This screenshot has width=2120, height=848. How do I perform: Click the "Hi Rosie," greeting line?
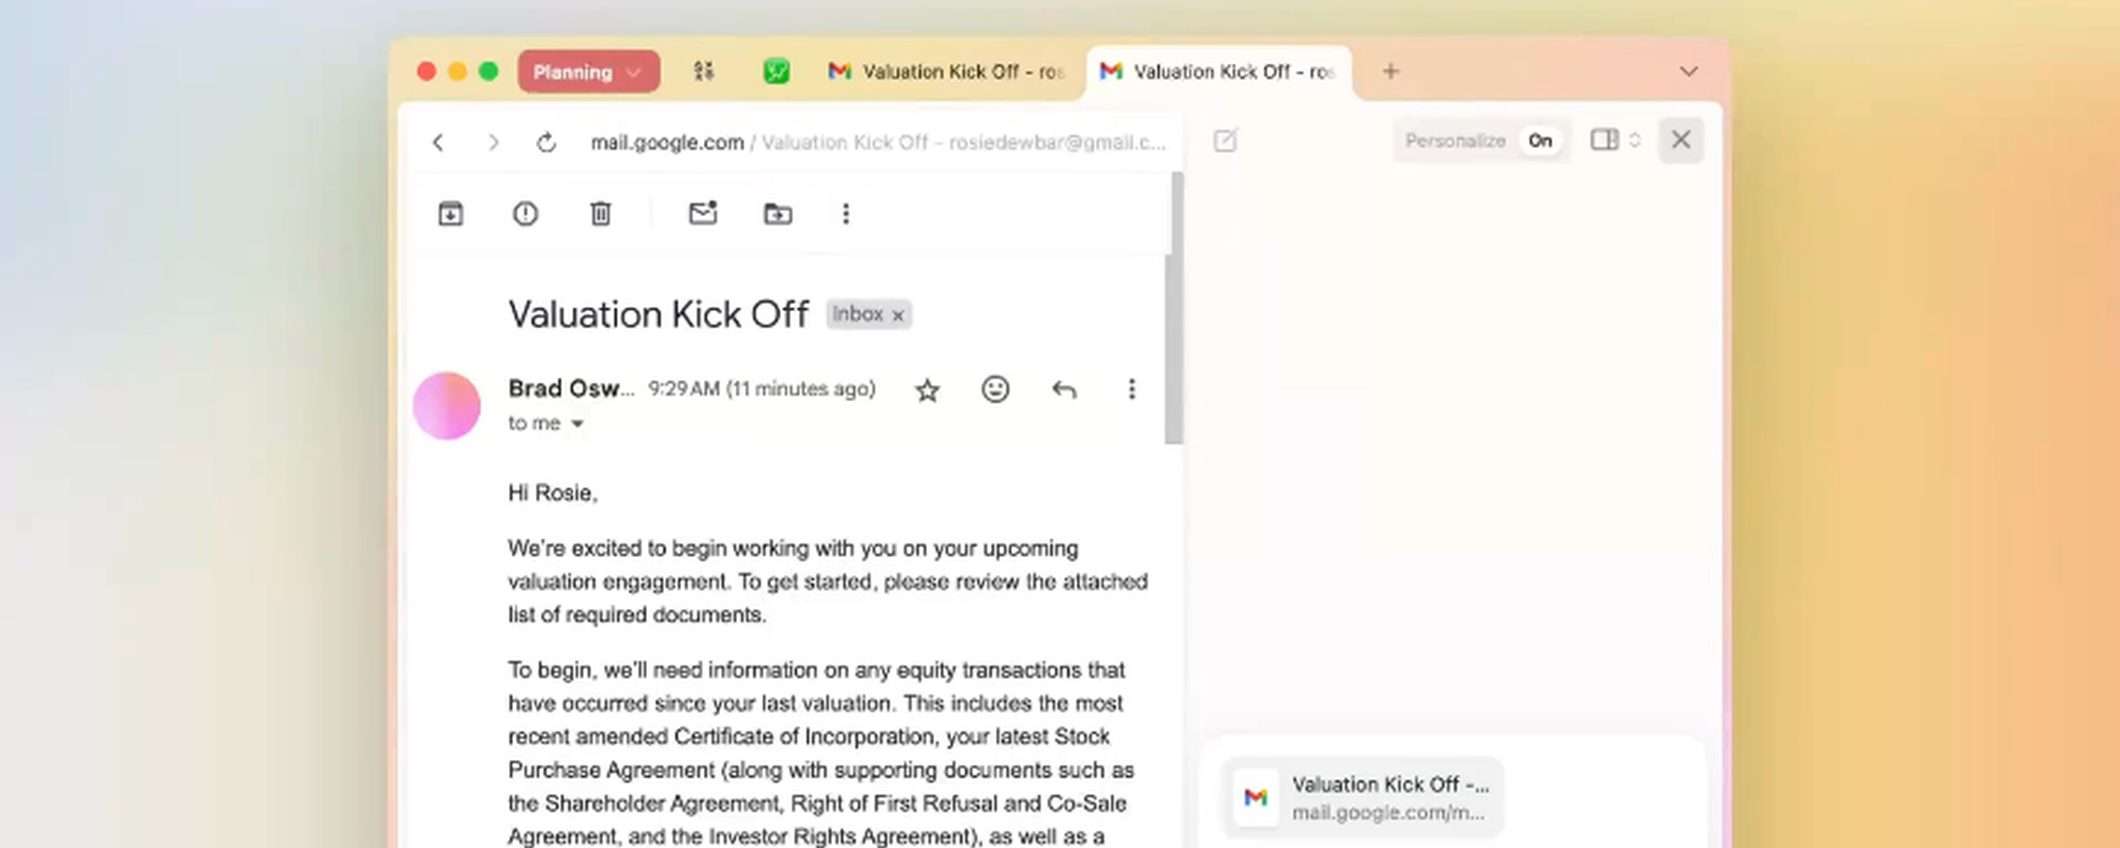[552, 493]
